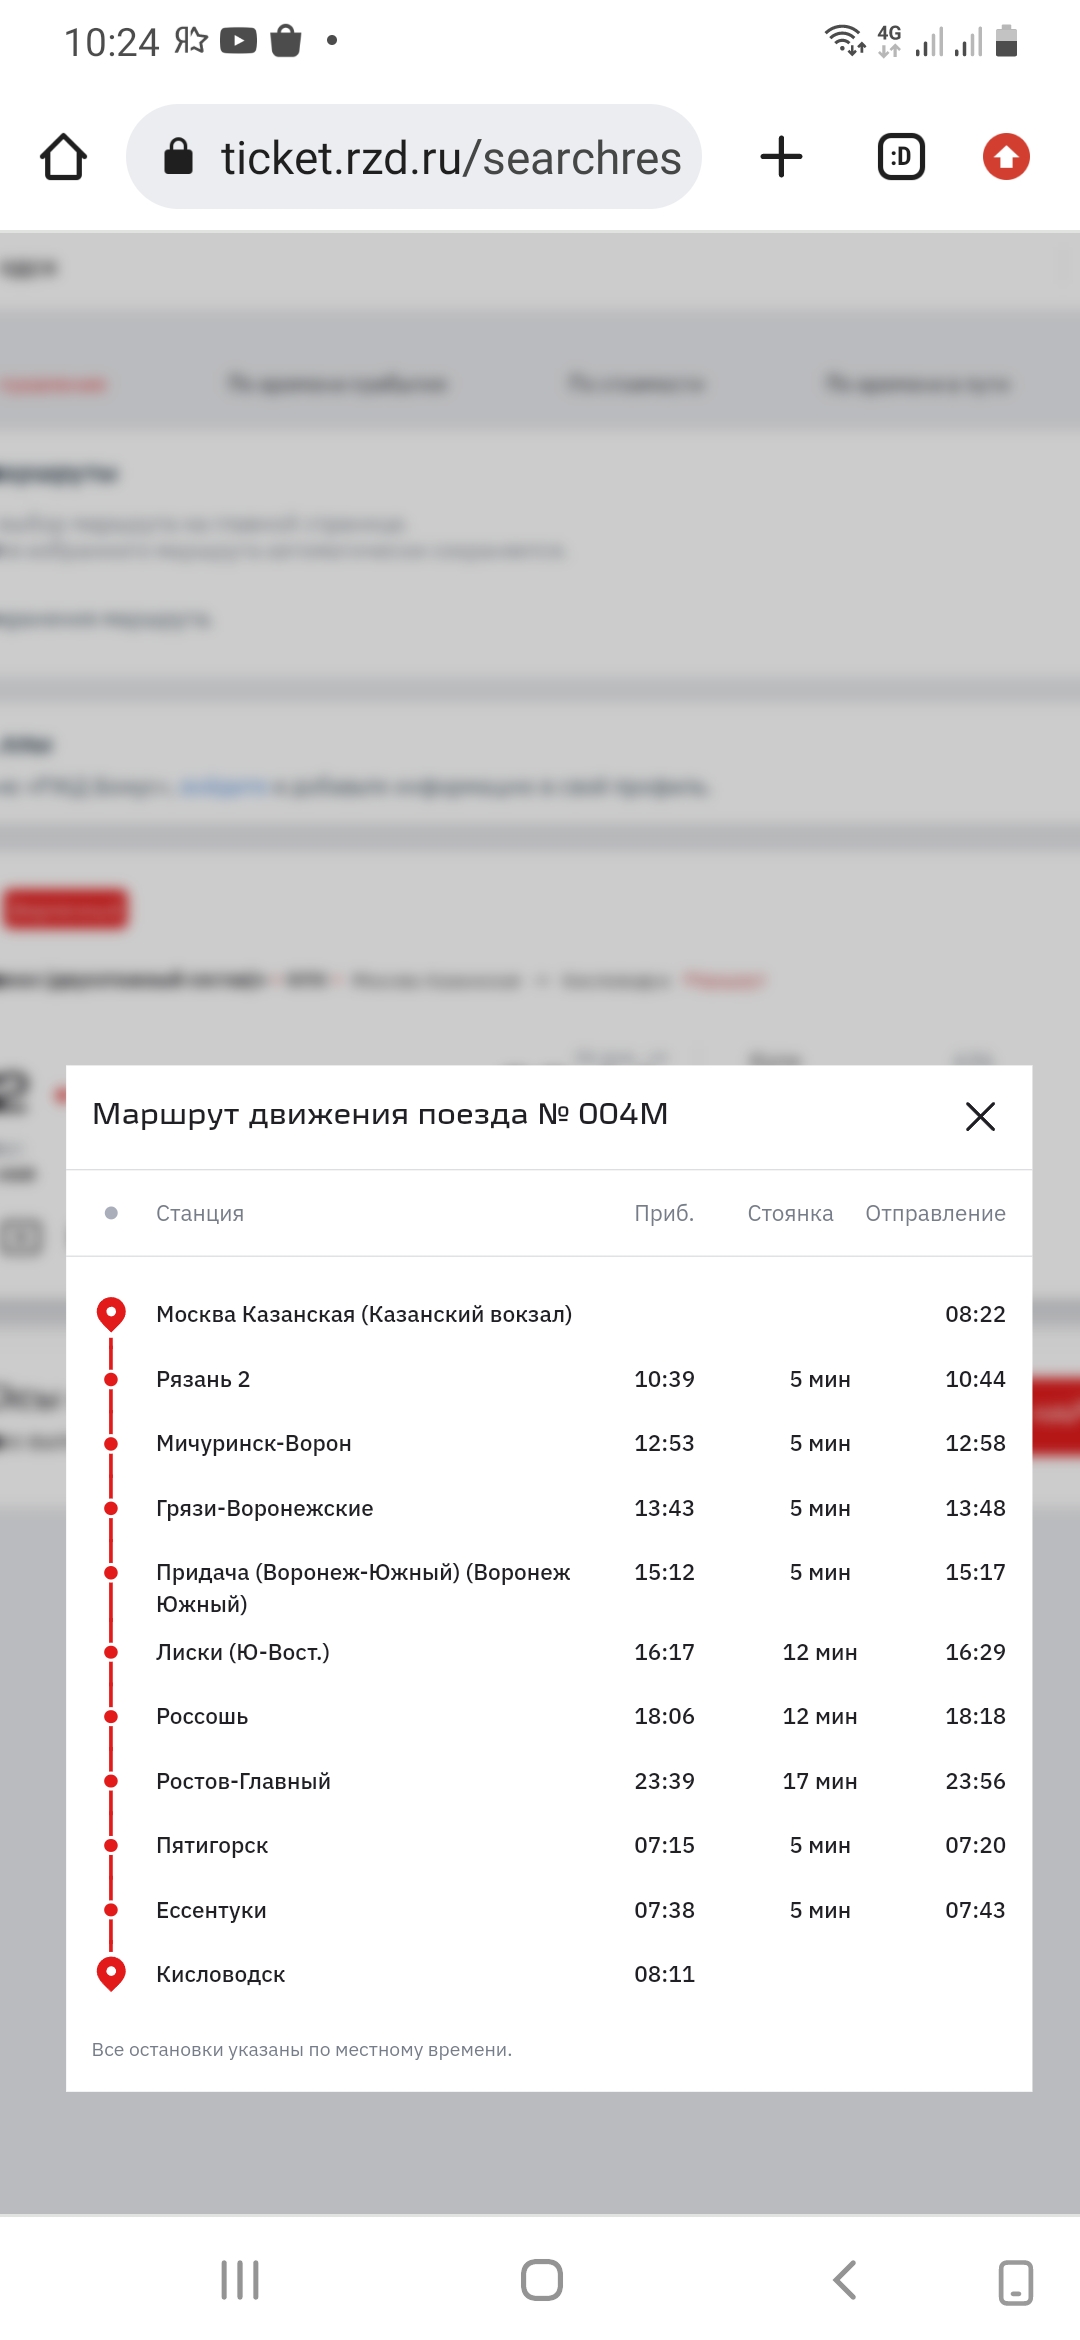1080x2340 pixels.
Task: Tap the Станция column header
Action: (x=200, y=1213)
